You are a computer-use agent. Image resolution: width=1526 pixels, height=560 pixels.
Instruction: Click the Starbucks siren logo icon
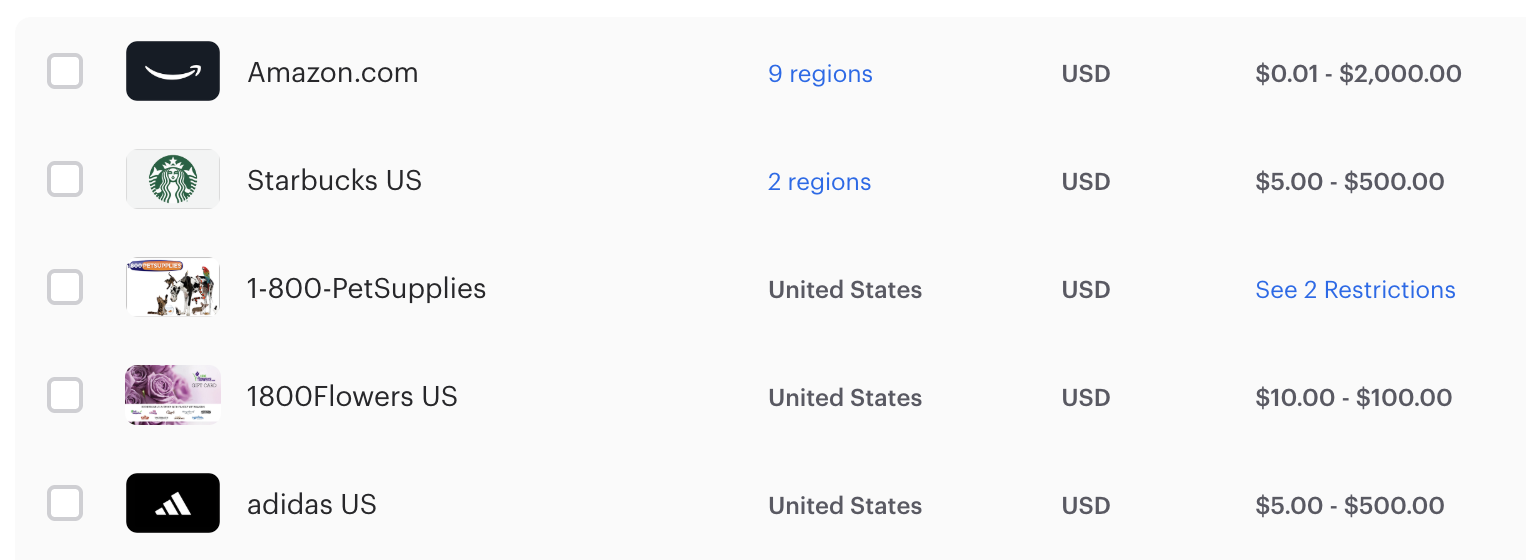173,179
